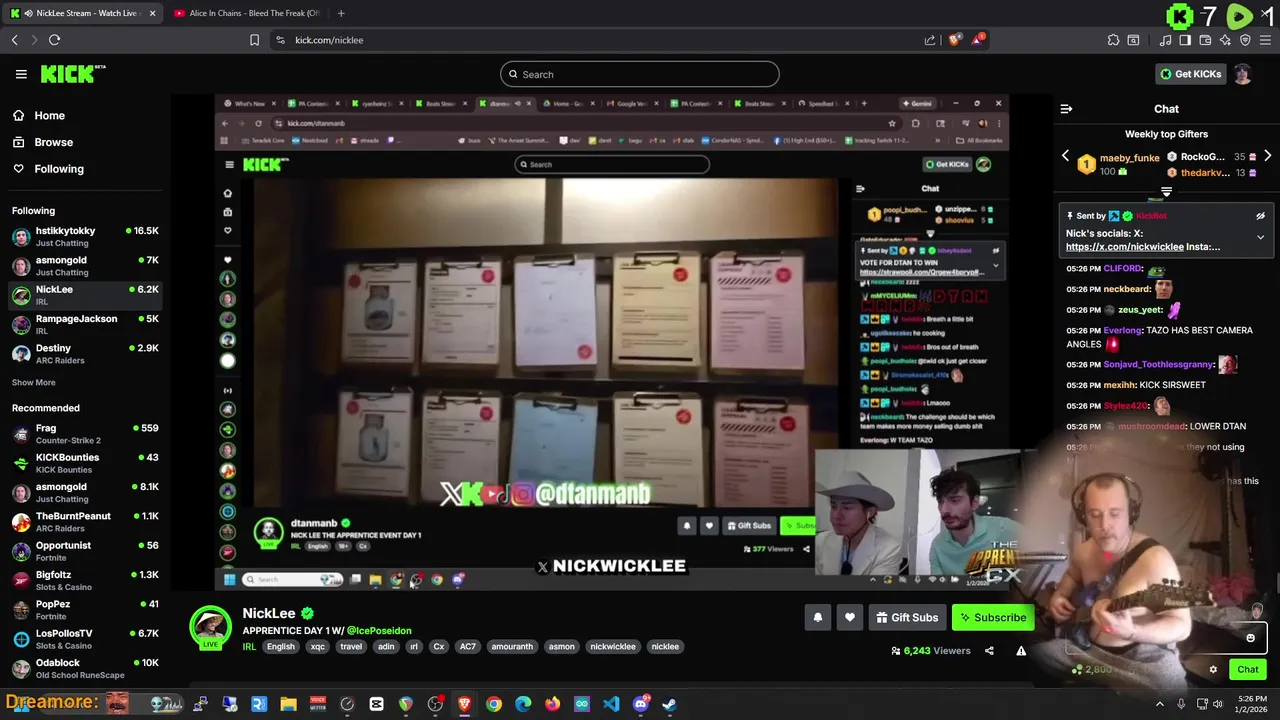1280x720 pixels.
Task: Send message with Chat button
Action: tap(1248, 670)
